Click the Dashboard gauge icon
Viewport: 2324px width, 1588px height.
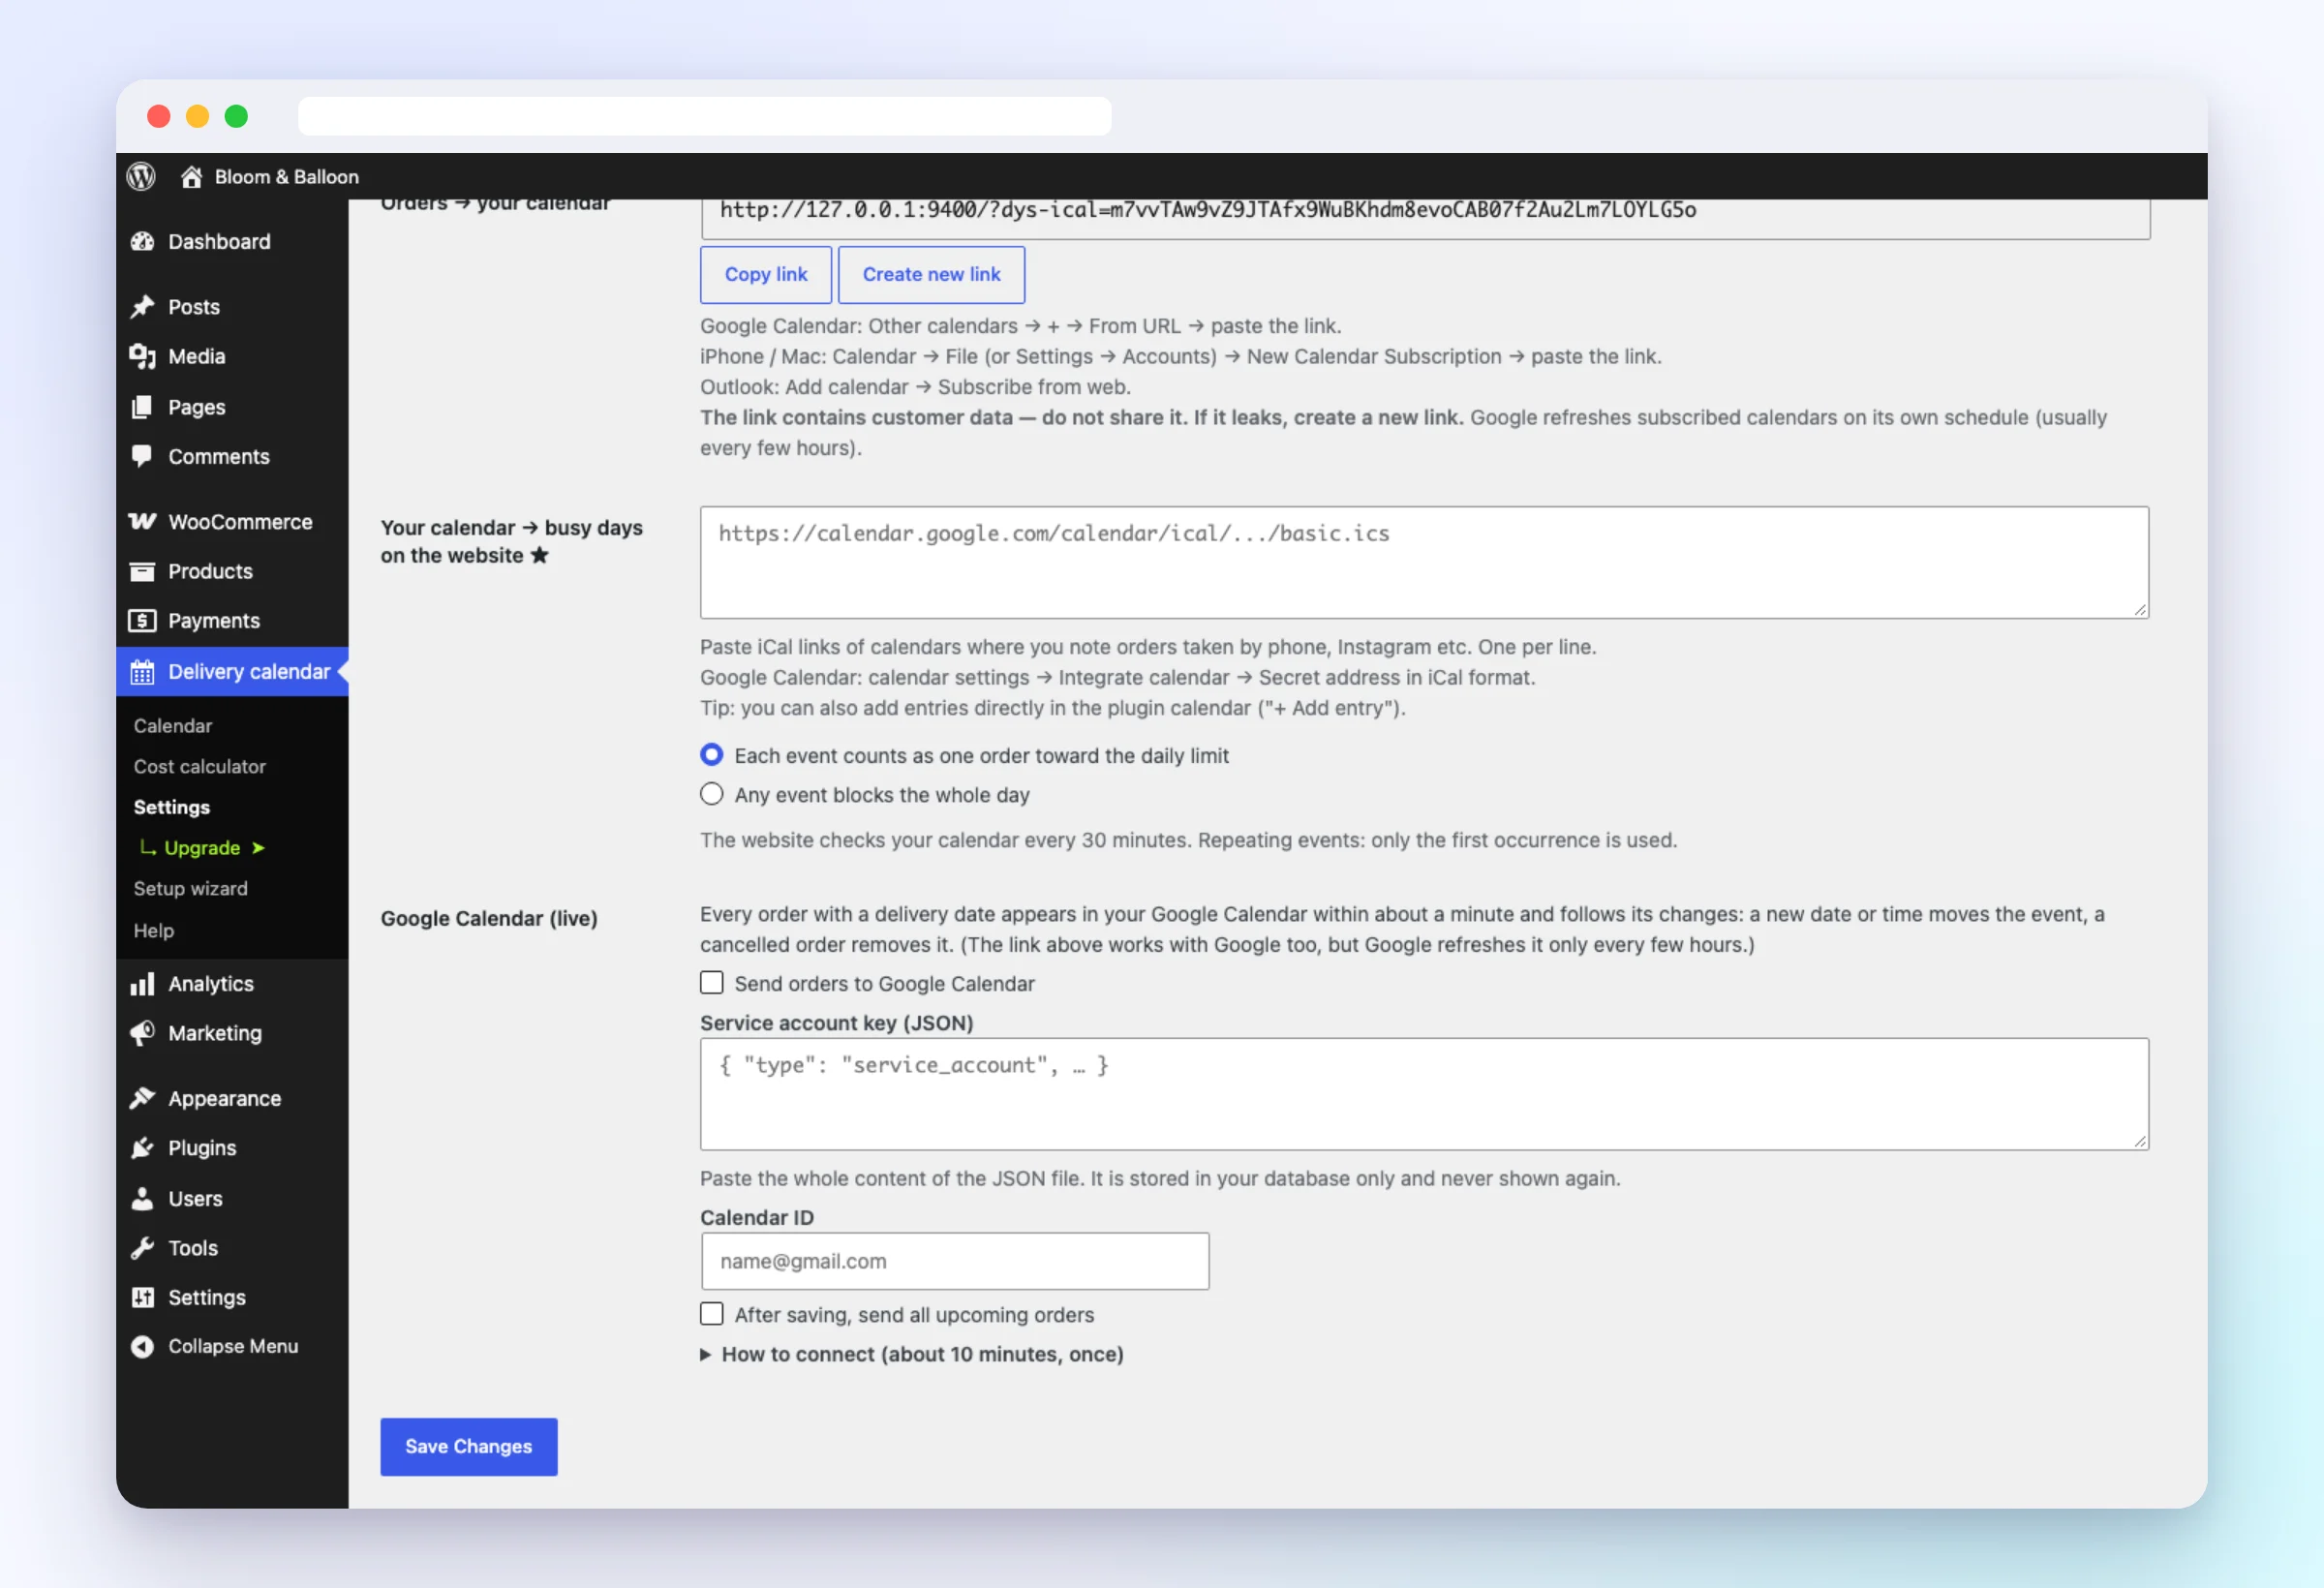pyautogui.click(x=142, y=241)
